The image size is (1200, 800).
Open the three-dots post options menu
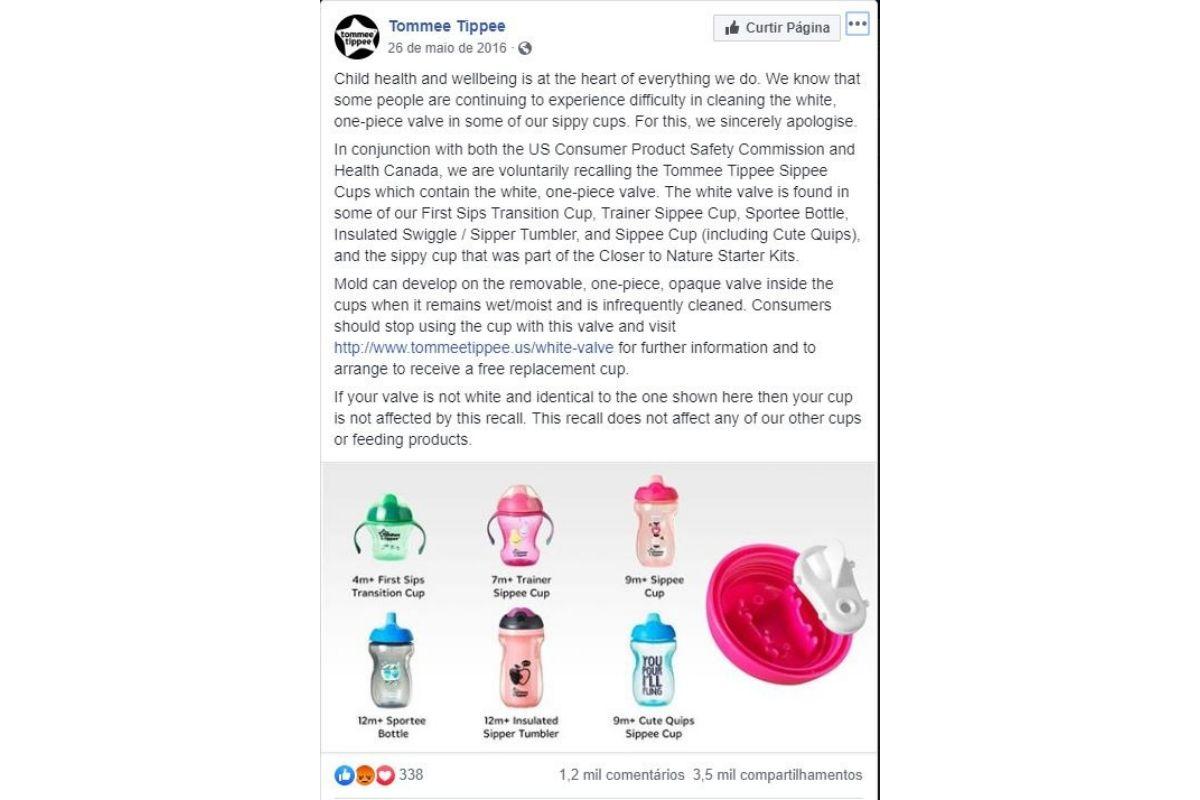point(857,25)
